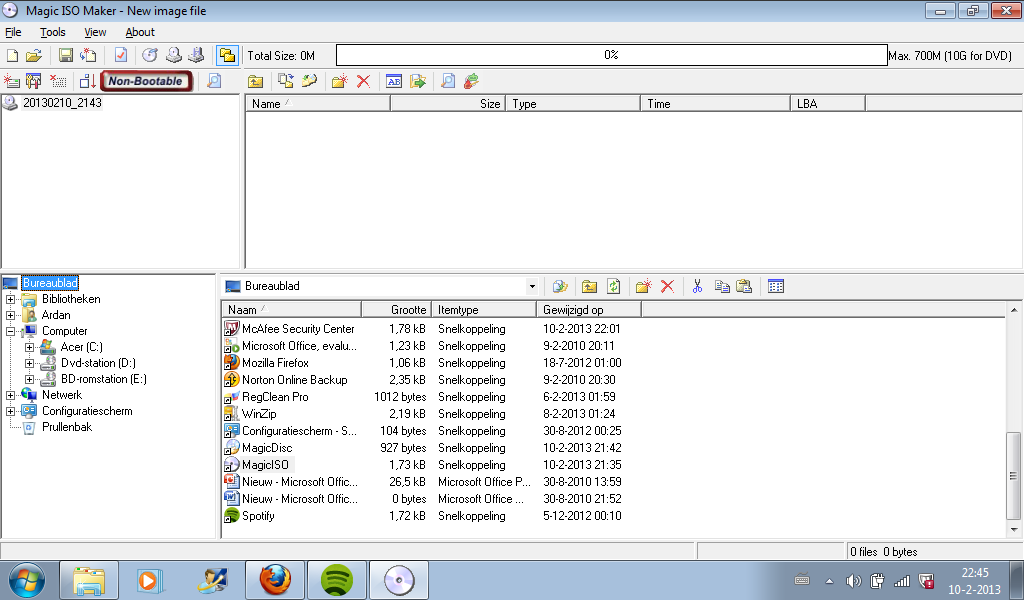Screen dimensions: 1024x600
Task: Expand the Bibliotheken tree node
Action: 10,300
